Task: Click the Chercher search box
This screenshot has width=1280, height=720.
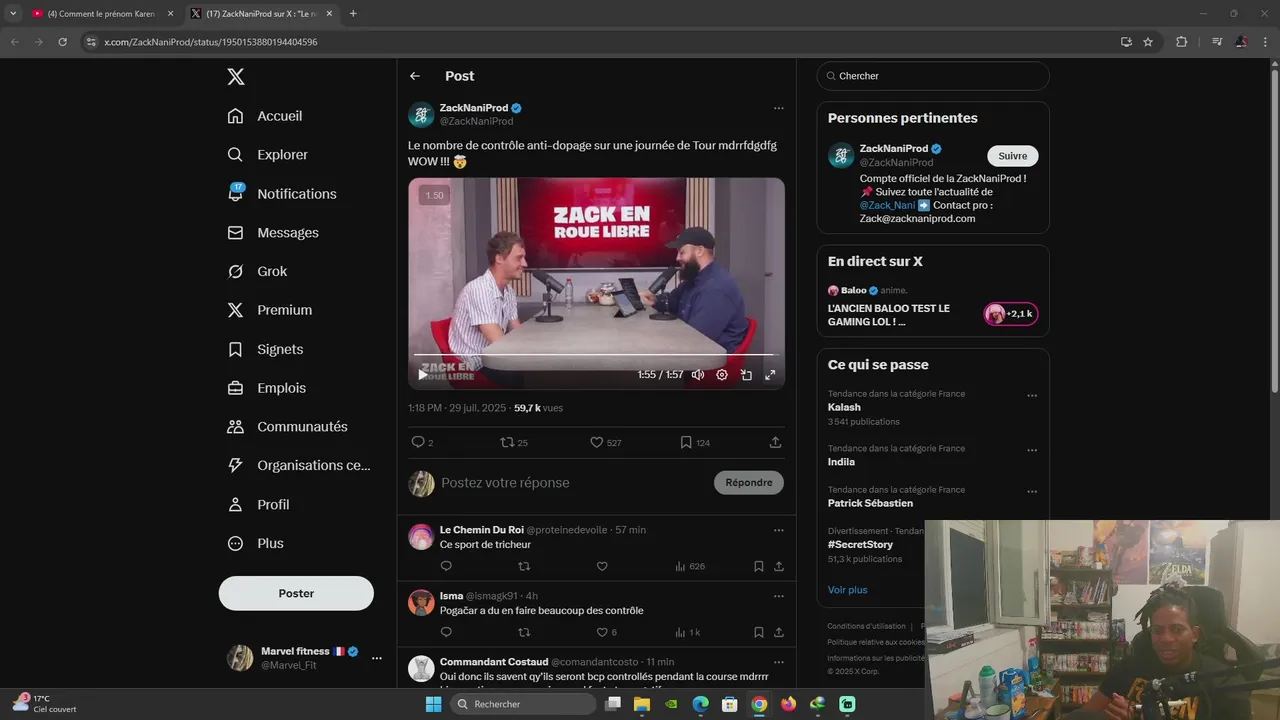Action: pyautogui.click(x=933, y=76)
